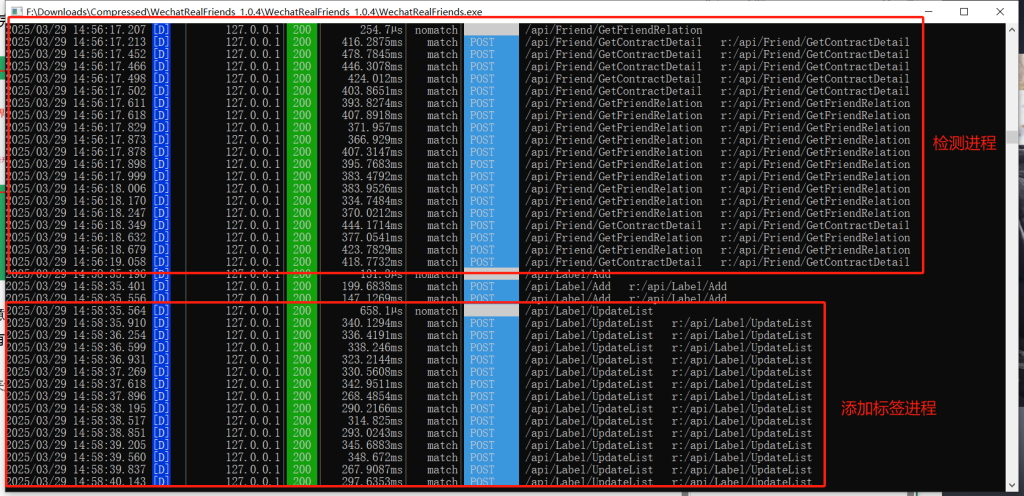Click the 416.2875ms duration value
The image size is (1024, 496).
click(365, 42)
